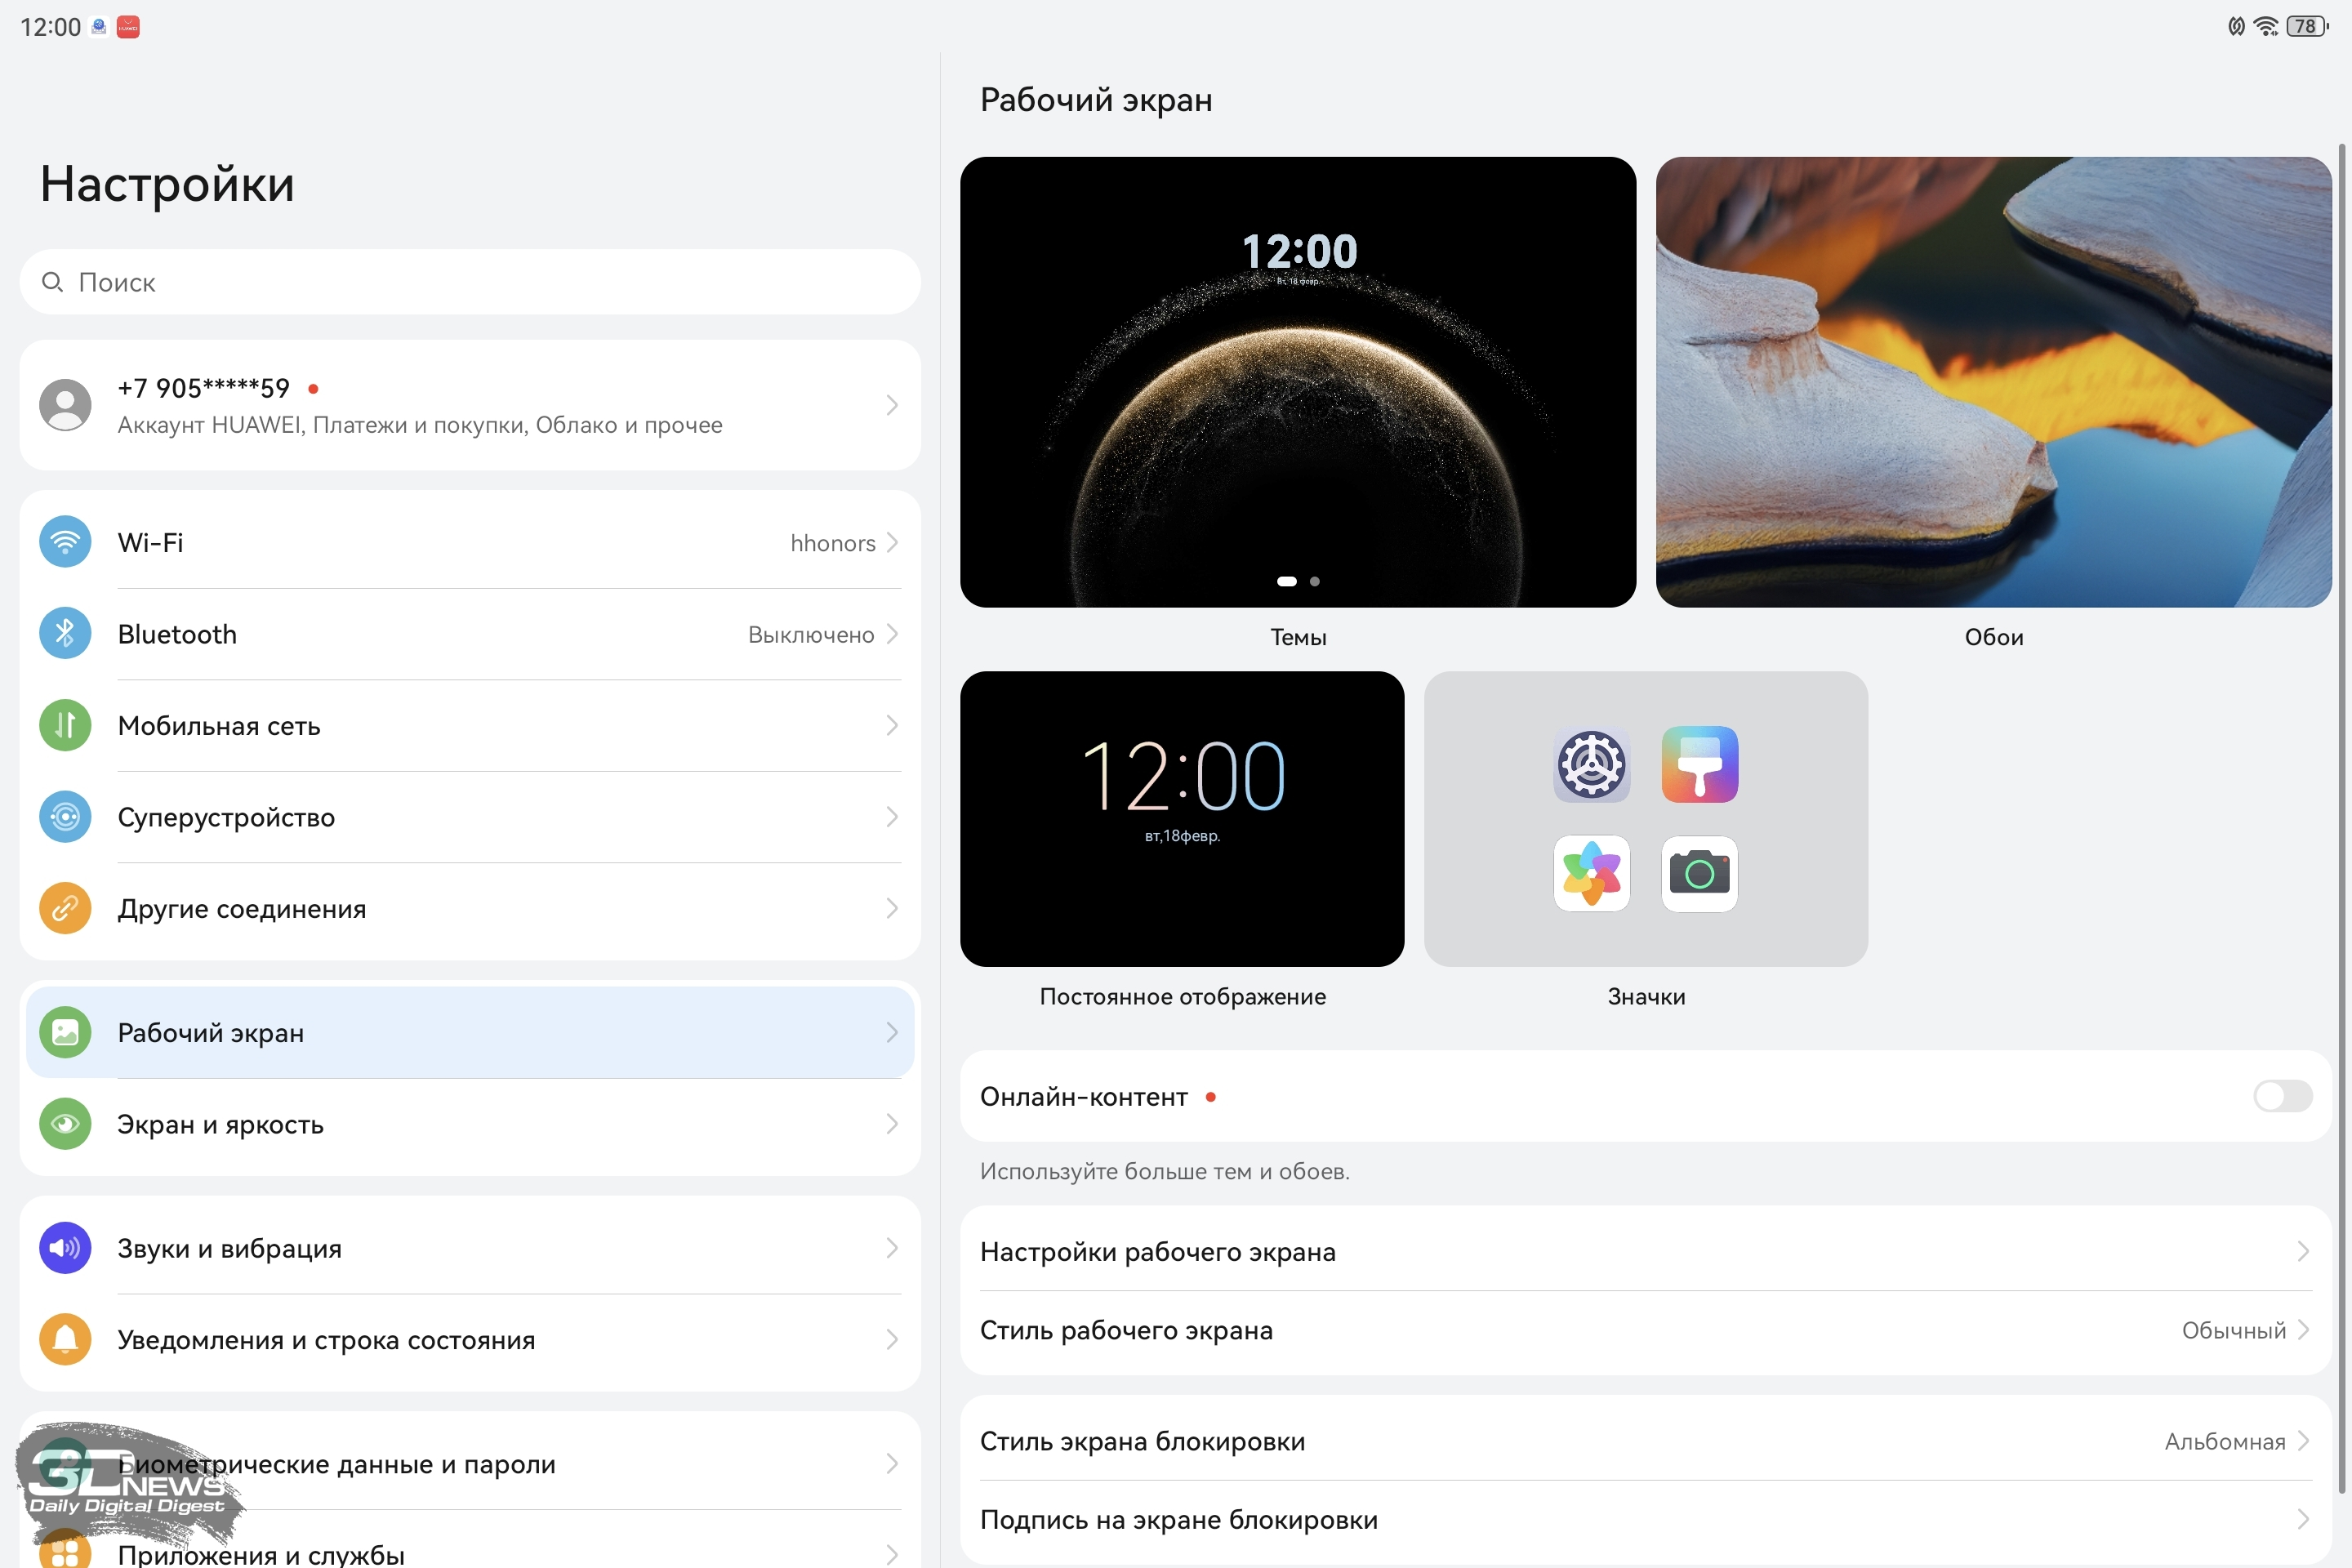Click the settings gear icon in Значки preview
The height and width of the screenshot is (1568, 2352).
click(x=1592, y=765)
